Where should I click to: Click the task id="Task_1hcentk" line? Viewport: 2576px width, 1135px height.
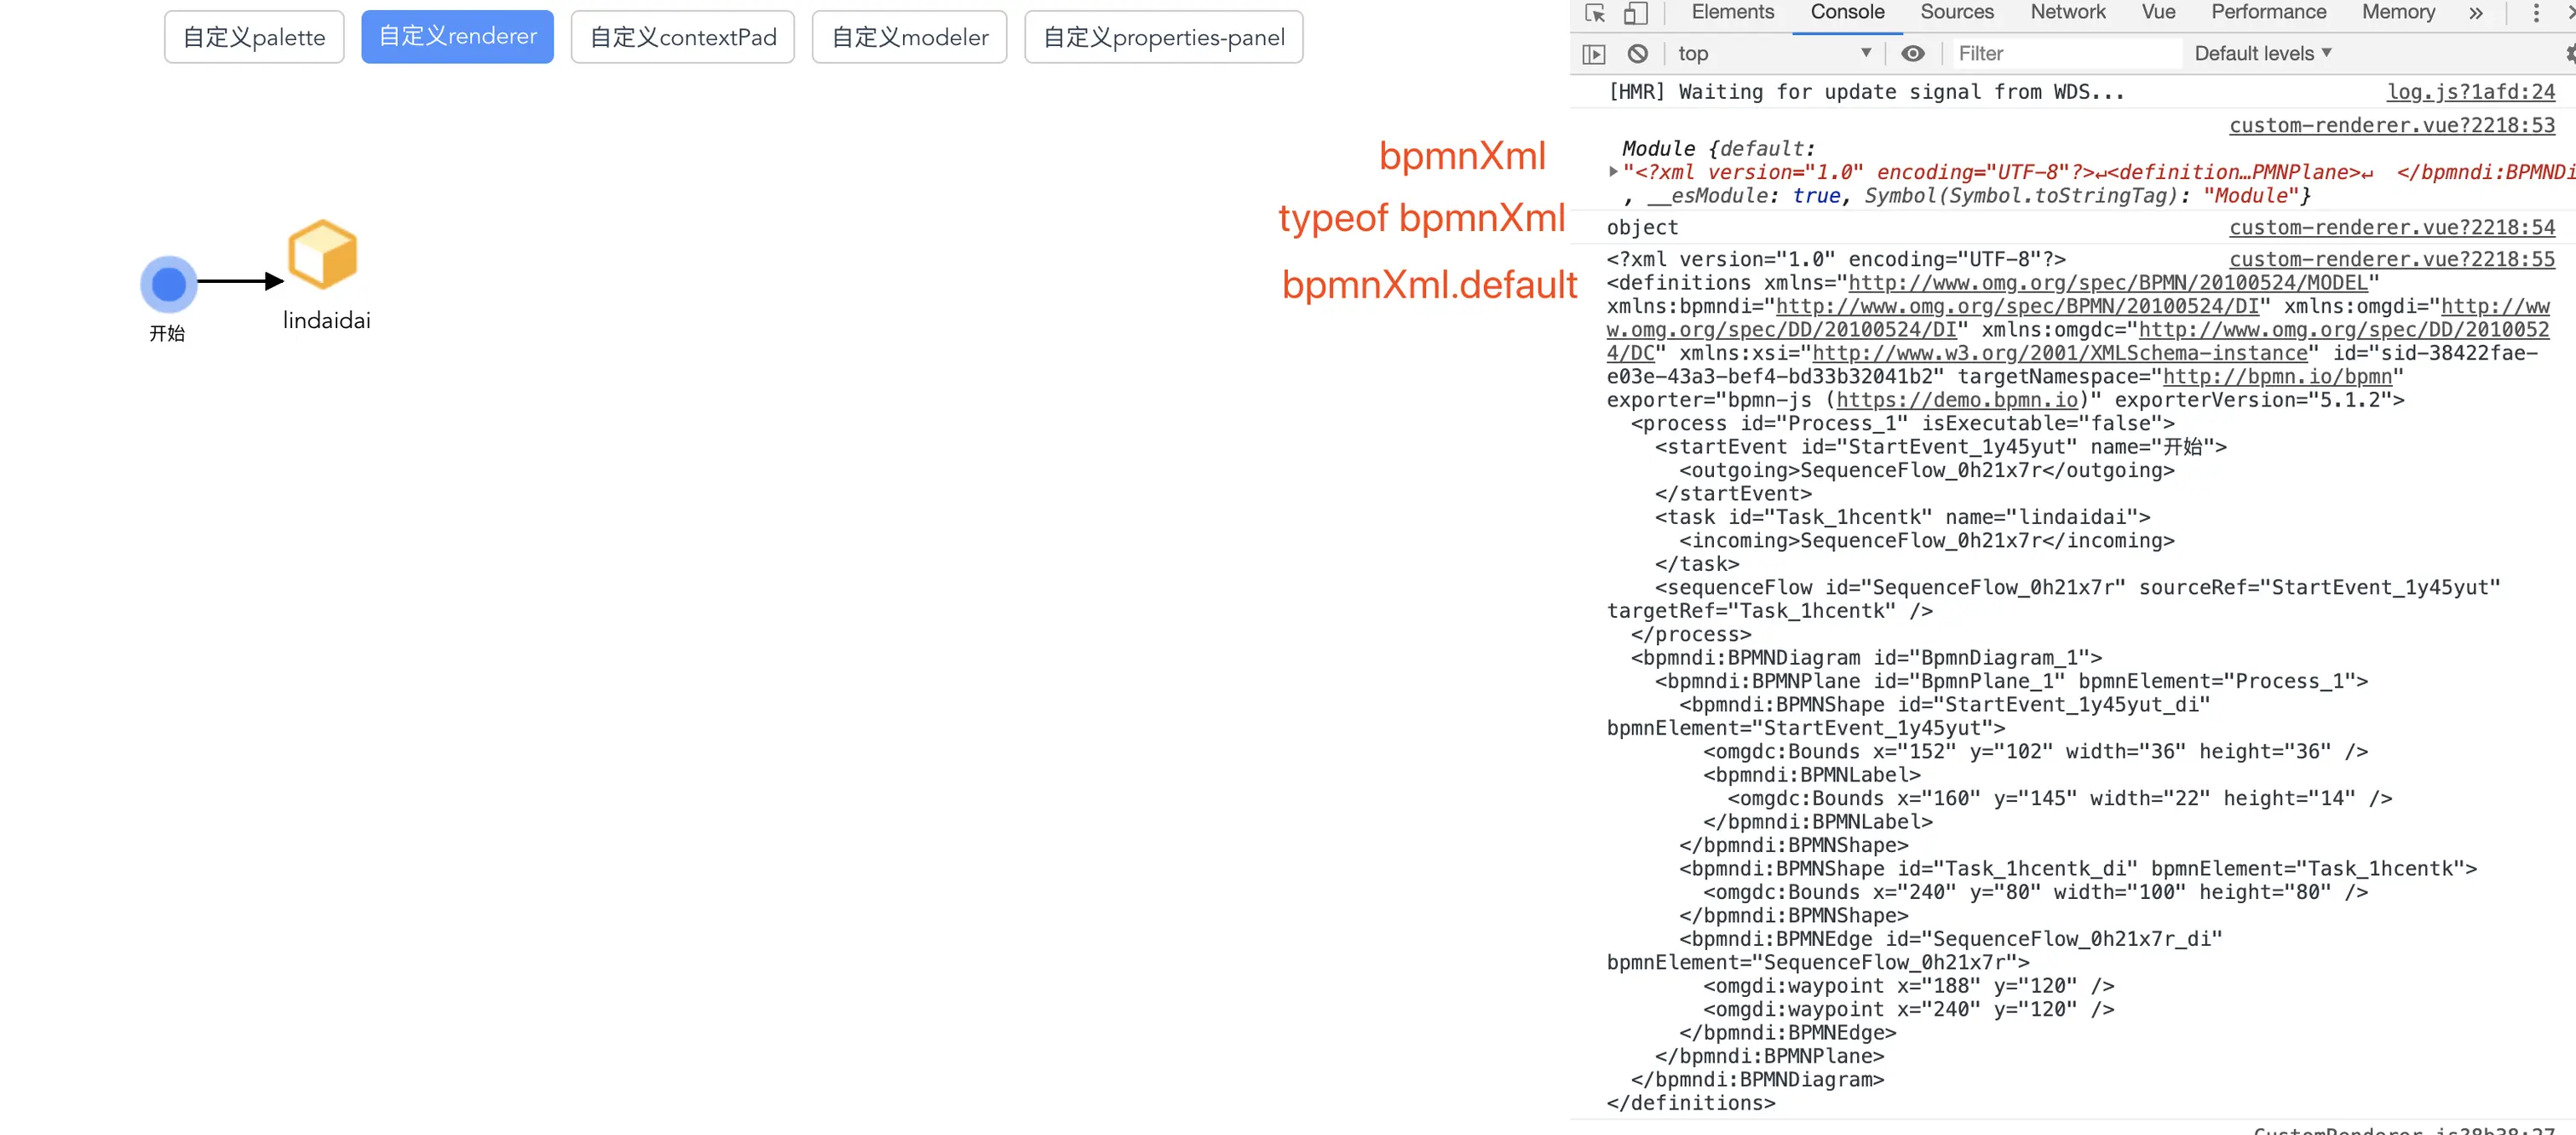(x=1902, y=518)
